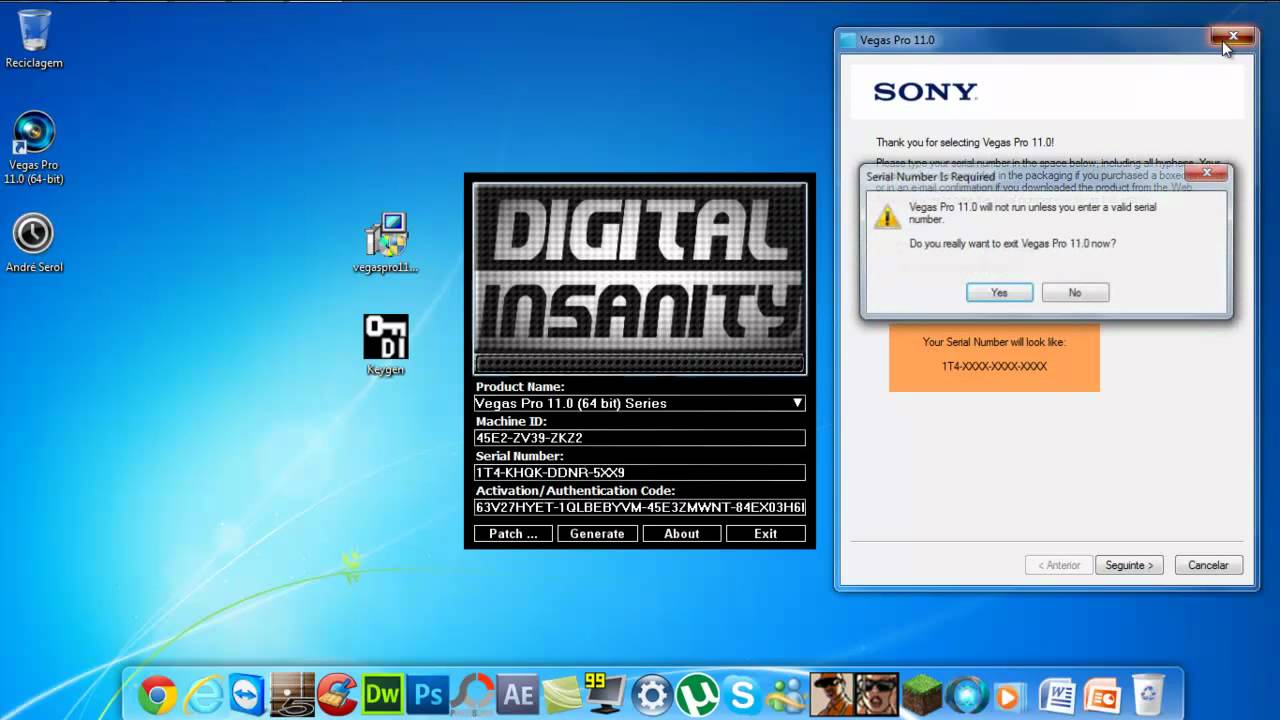
Task: Click the '1T4-XXXX-XXXX-XXXX' sample serial text
Action: coord(994,366)
